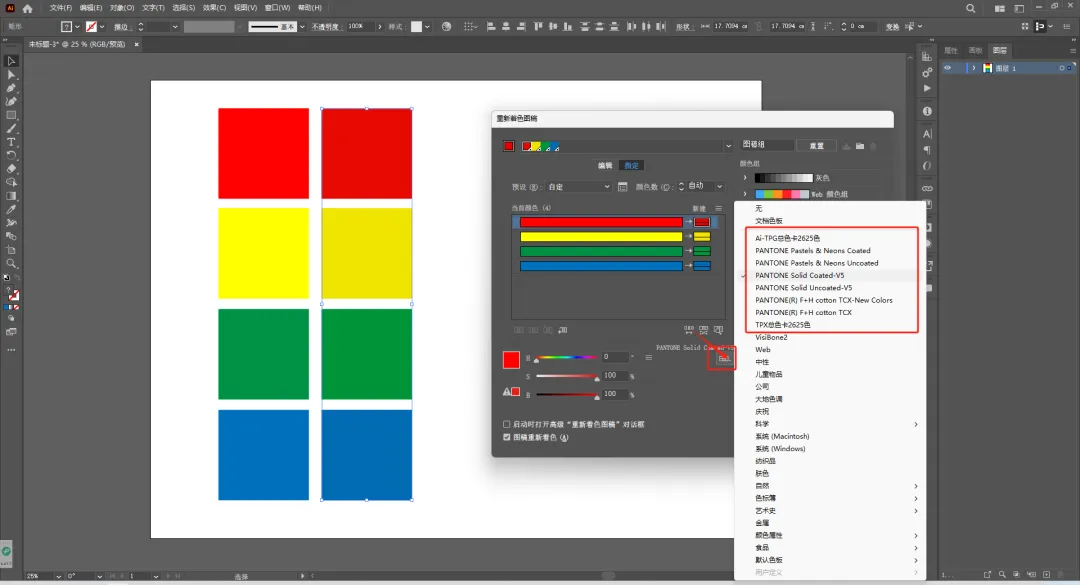Click the color reduction options icon beside 预设
The width and height of the screenshot is (1080, 585).
coord(623,187)
